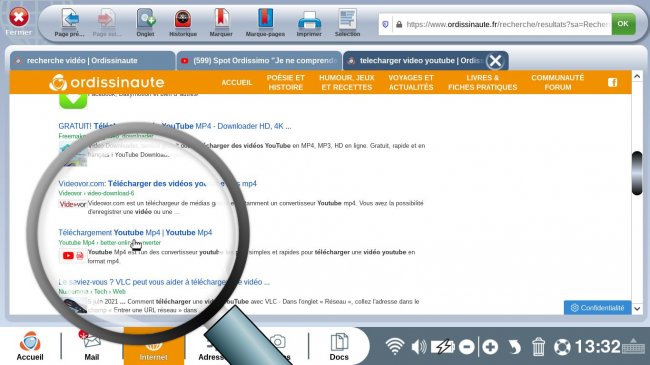
Task: Open Accueil in the bottom bar
Action: tap(30, 346)
